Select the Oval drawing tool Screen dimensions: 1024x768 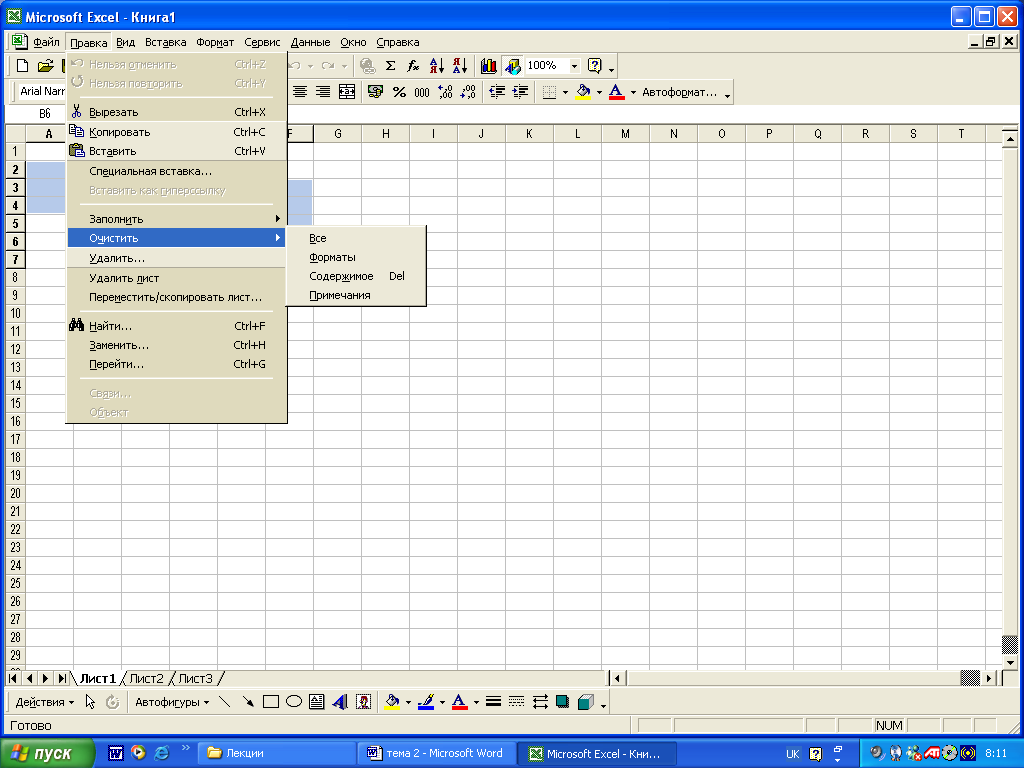[x=294, y=702]
